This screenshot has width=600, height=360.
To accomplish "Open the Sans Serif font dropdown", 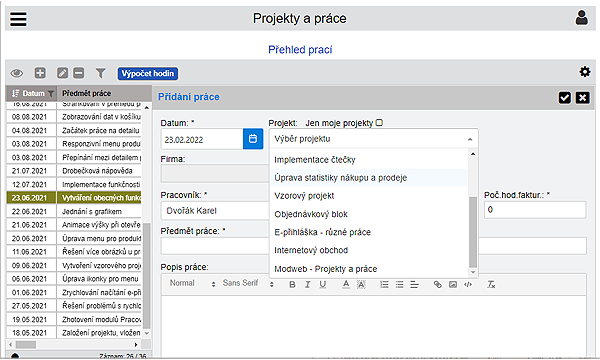I will [x=248, y=283].
